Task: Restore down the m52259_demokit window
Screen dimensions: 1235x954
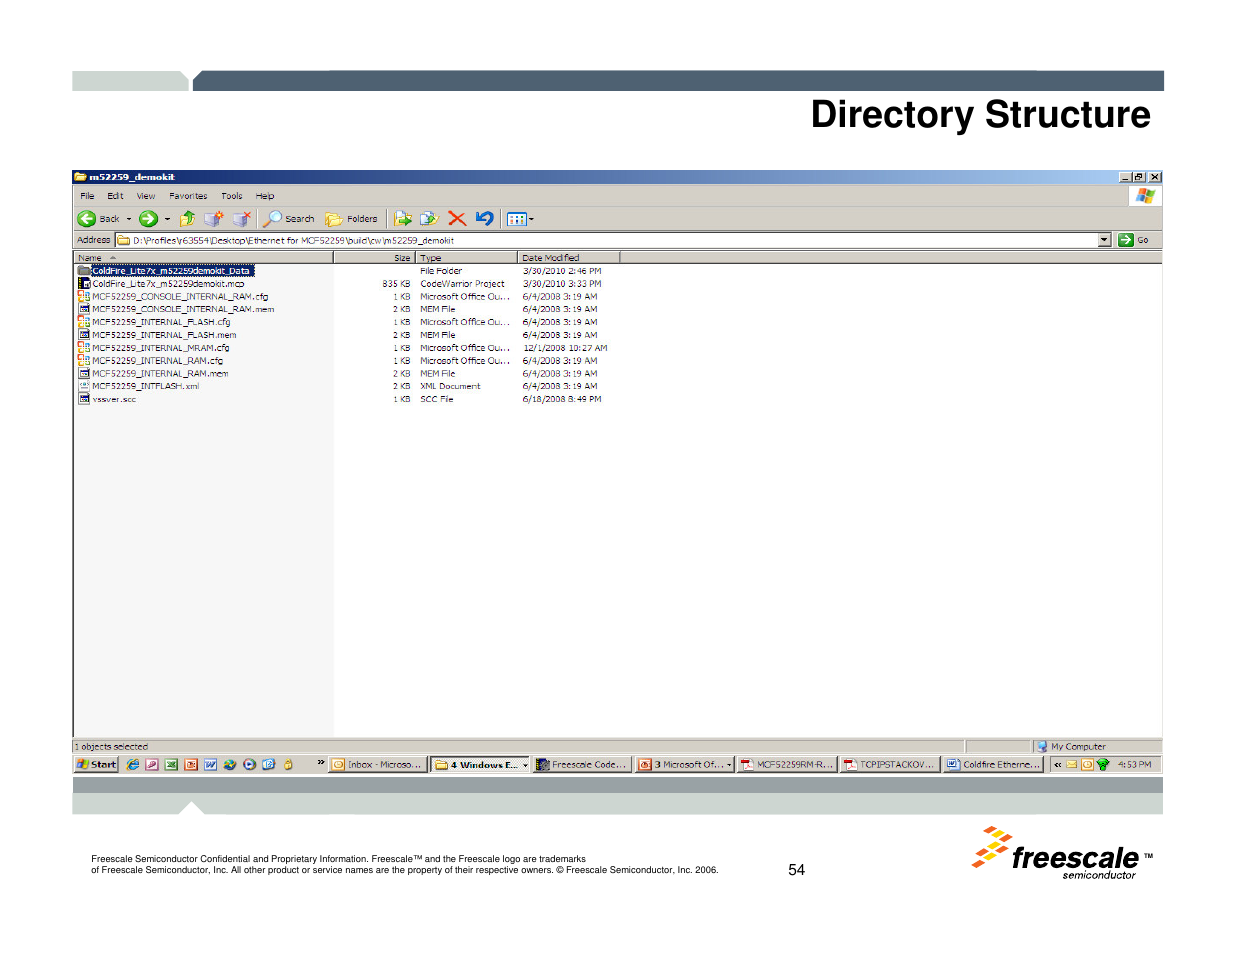Action: [x=1139, y=177]
